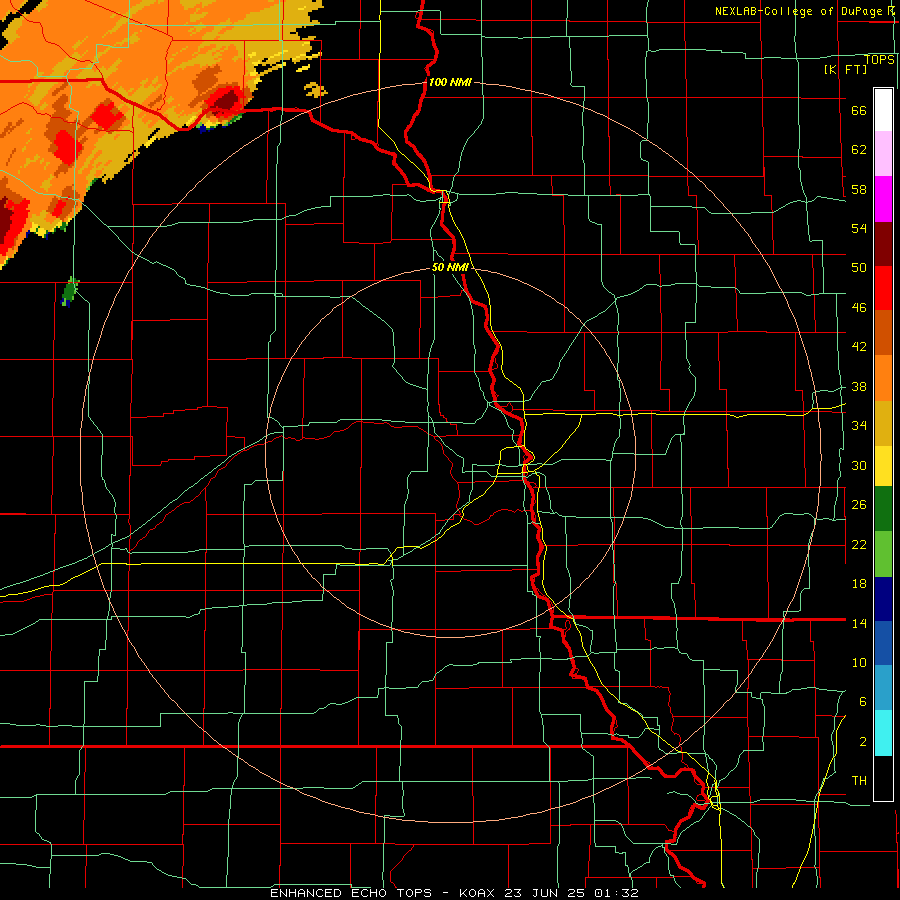Select the light green legend swatch
Viewport: 900px width, 900px height.
point(883,554)
